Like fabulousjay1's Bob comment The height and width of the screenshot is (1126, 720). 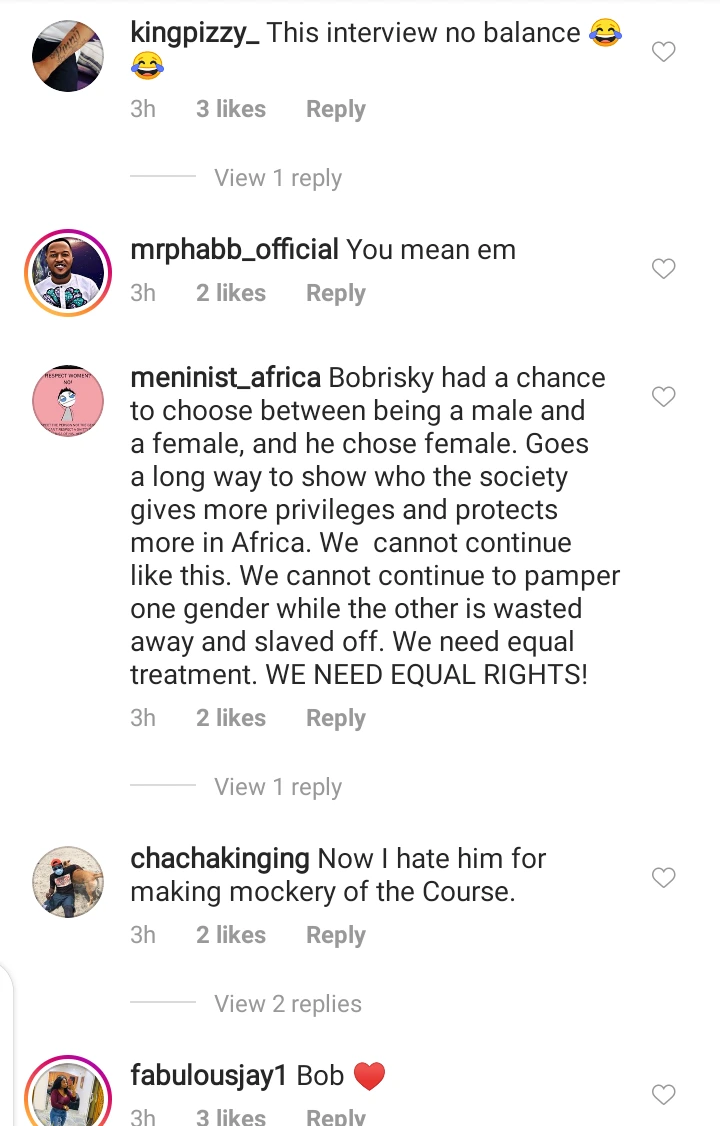664,1095
